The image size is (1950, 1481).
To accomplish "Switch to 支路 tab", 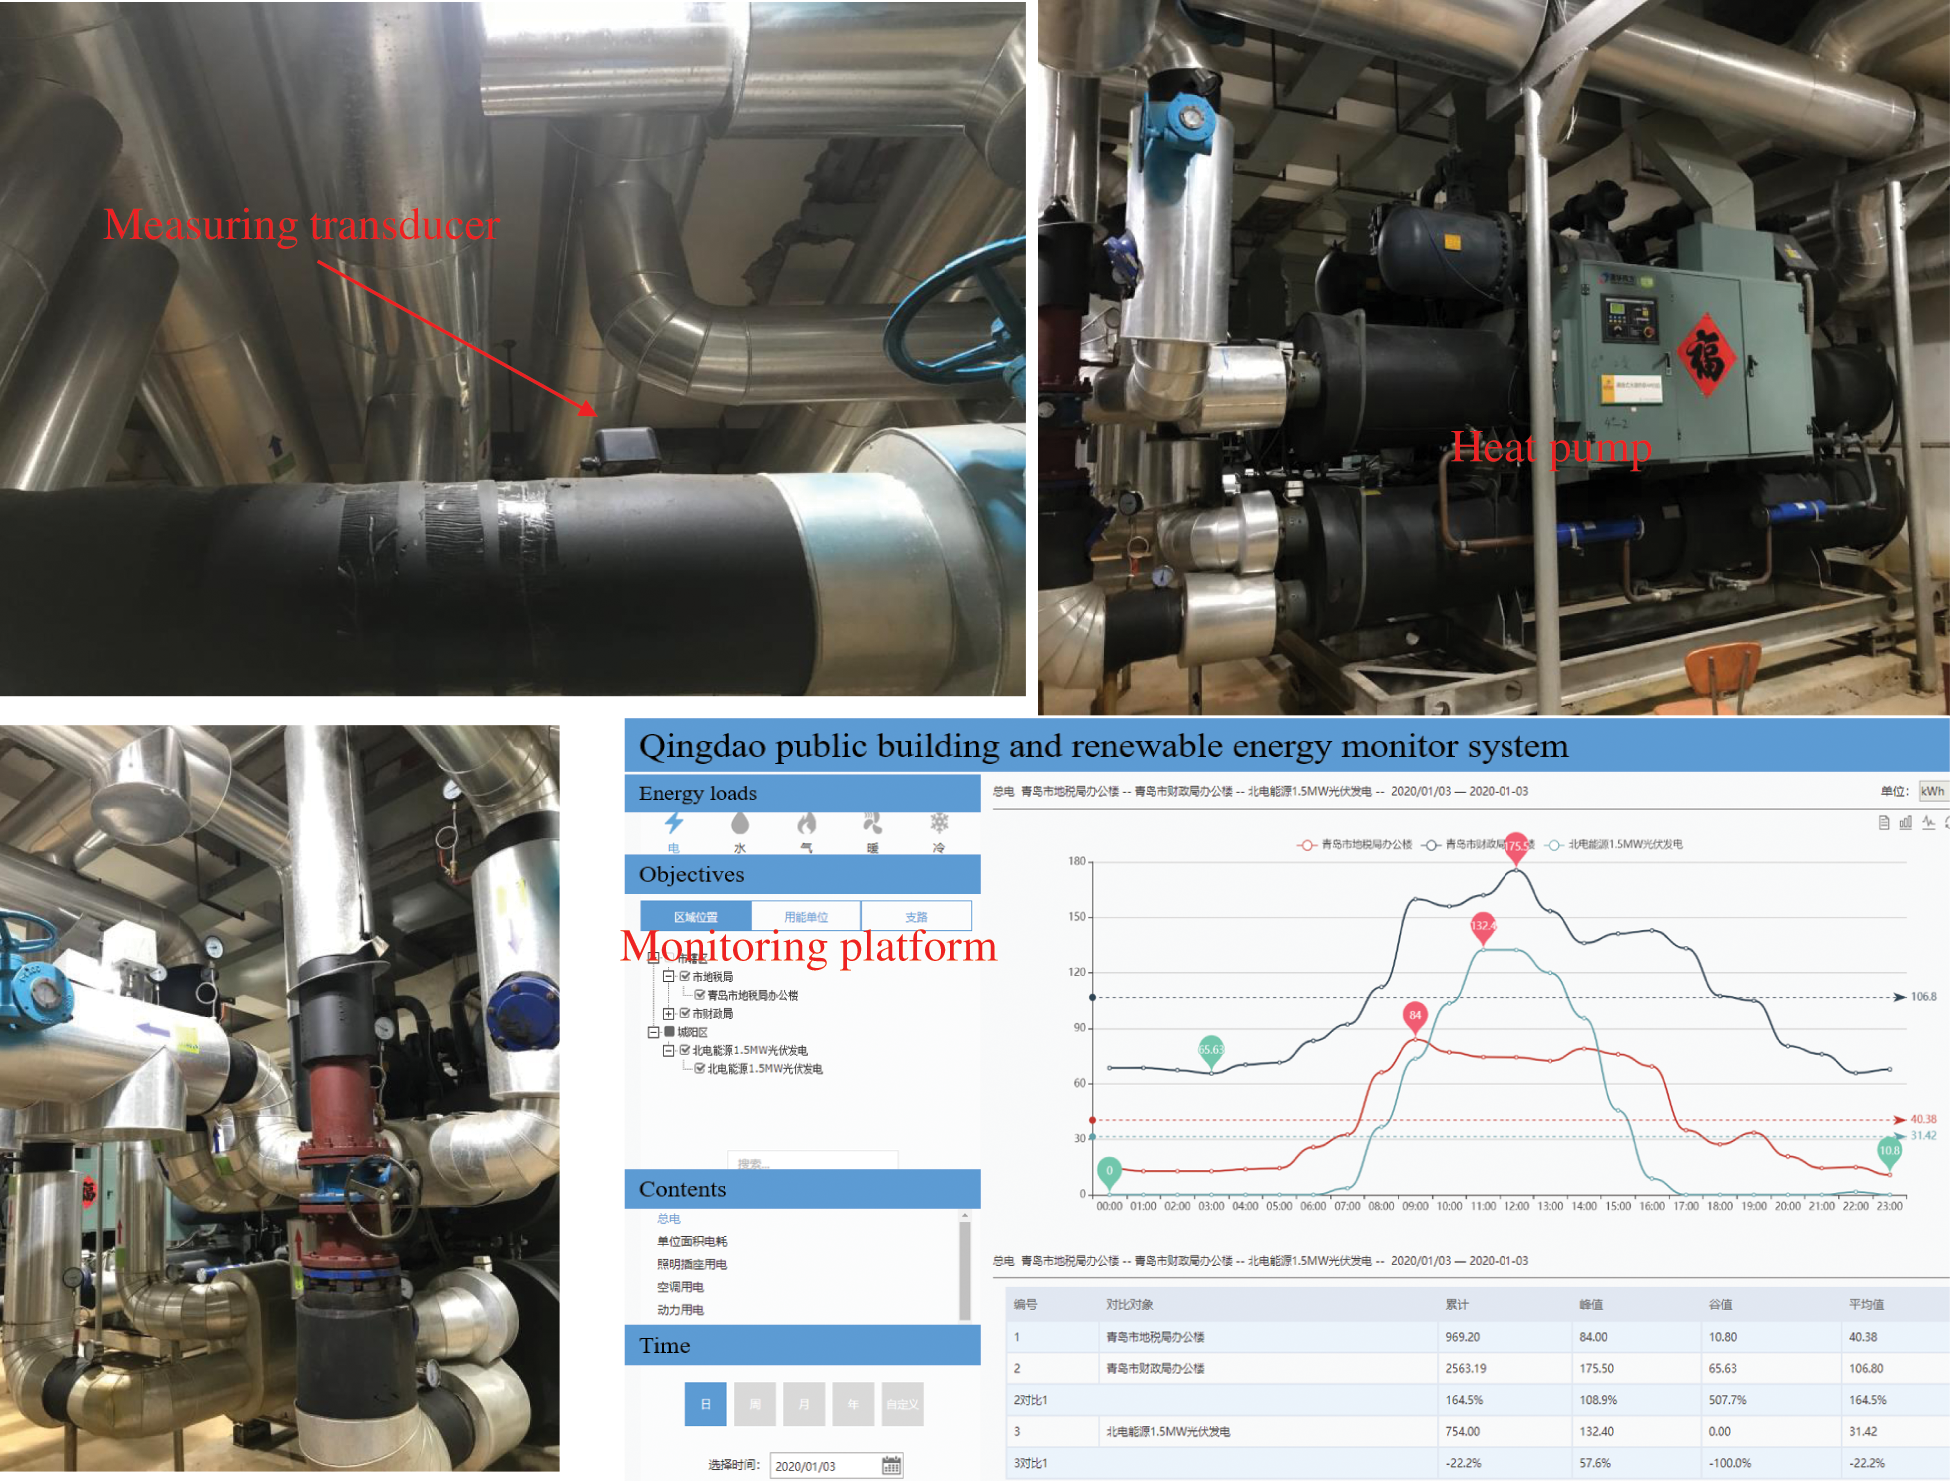I will (915, 916).
